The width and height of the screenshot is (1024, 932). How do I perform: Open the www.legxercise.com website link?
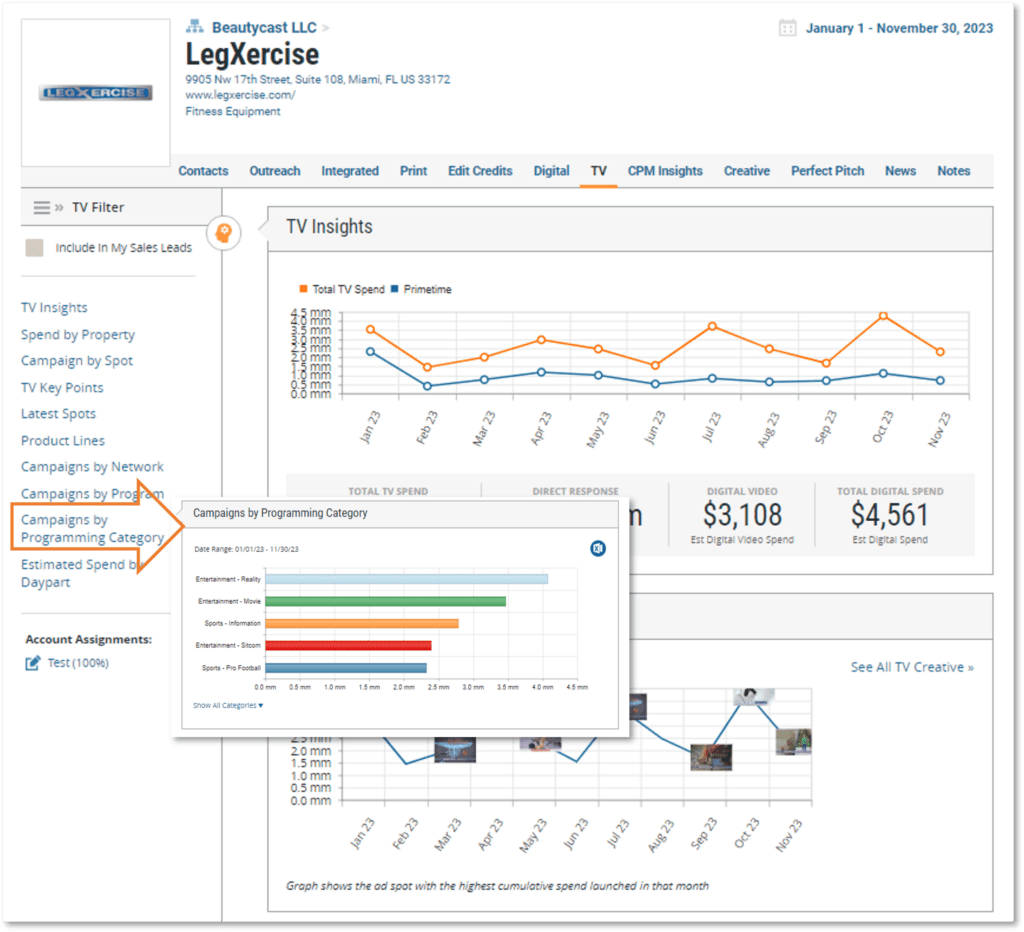click(x=240, y=95)
